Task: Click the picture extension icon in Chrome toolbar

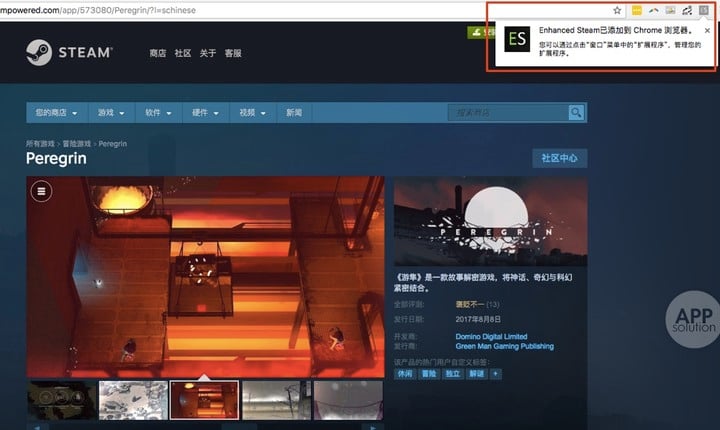Action: click(x=670, y=10)
